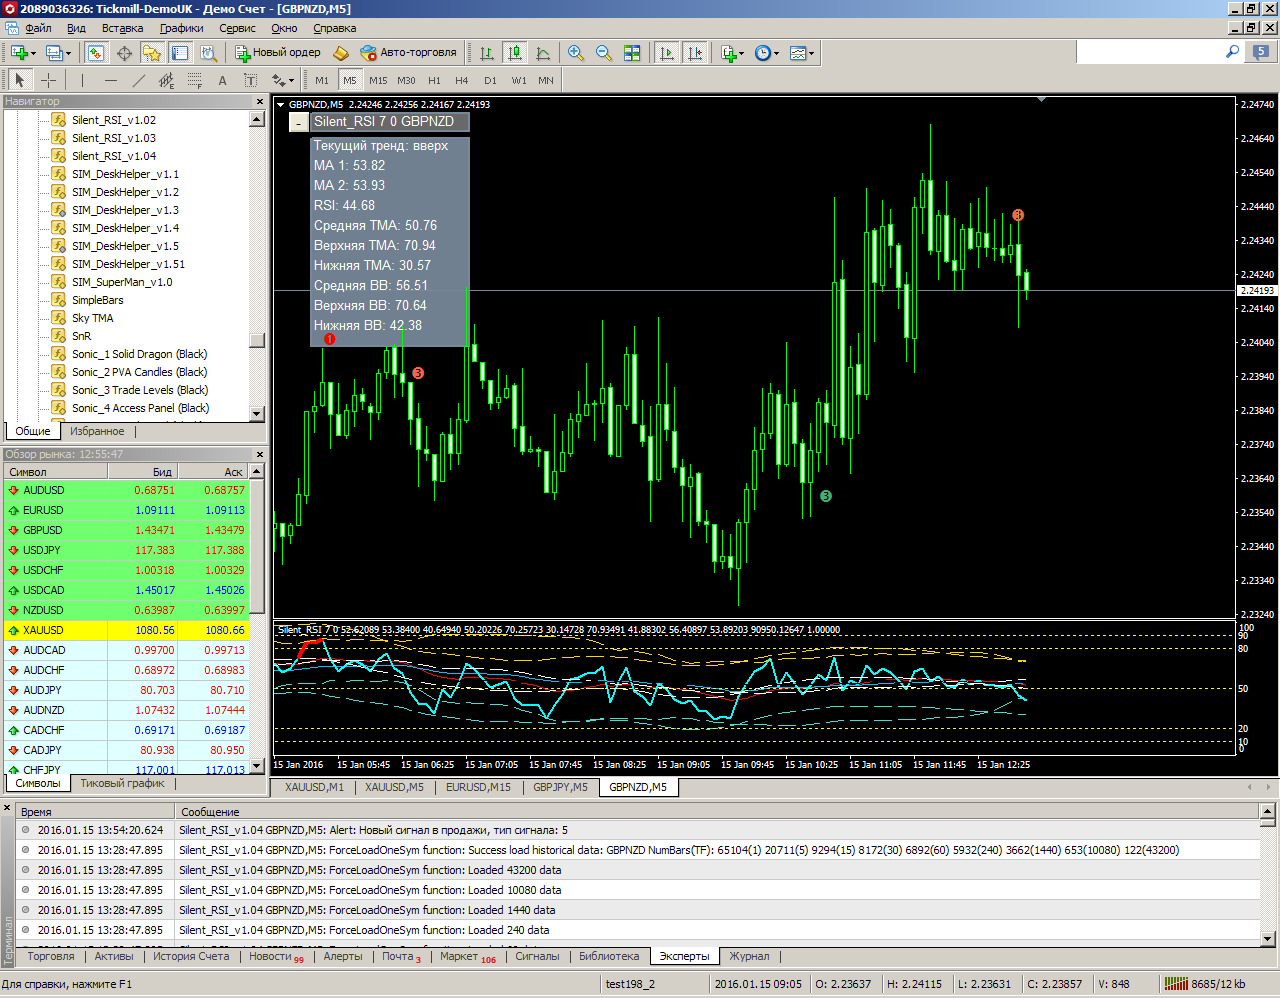Viewport: 1280px width, 998px height.
Task: Select the crosshair tool
Action: point(48,80)
